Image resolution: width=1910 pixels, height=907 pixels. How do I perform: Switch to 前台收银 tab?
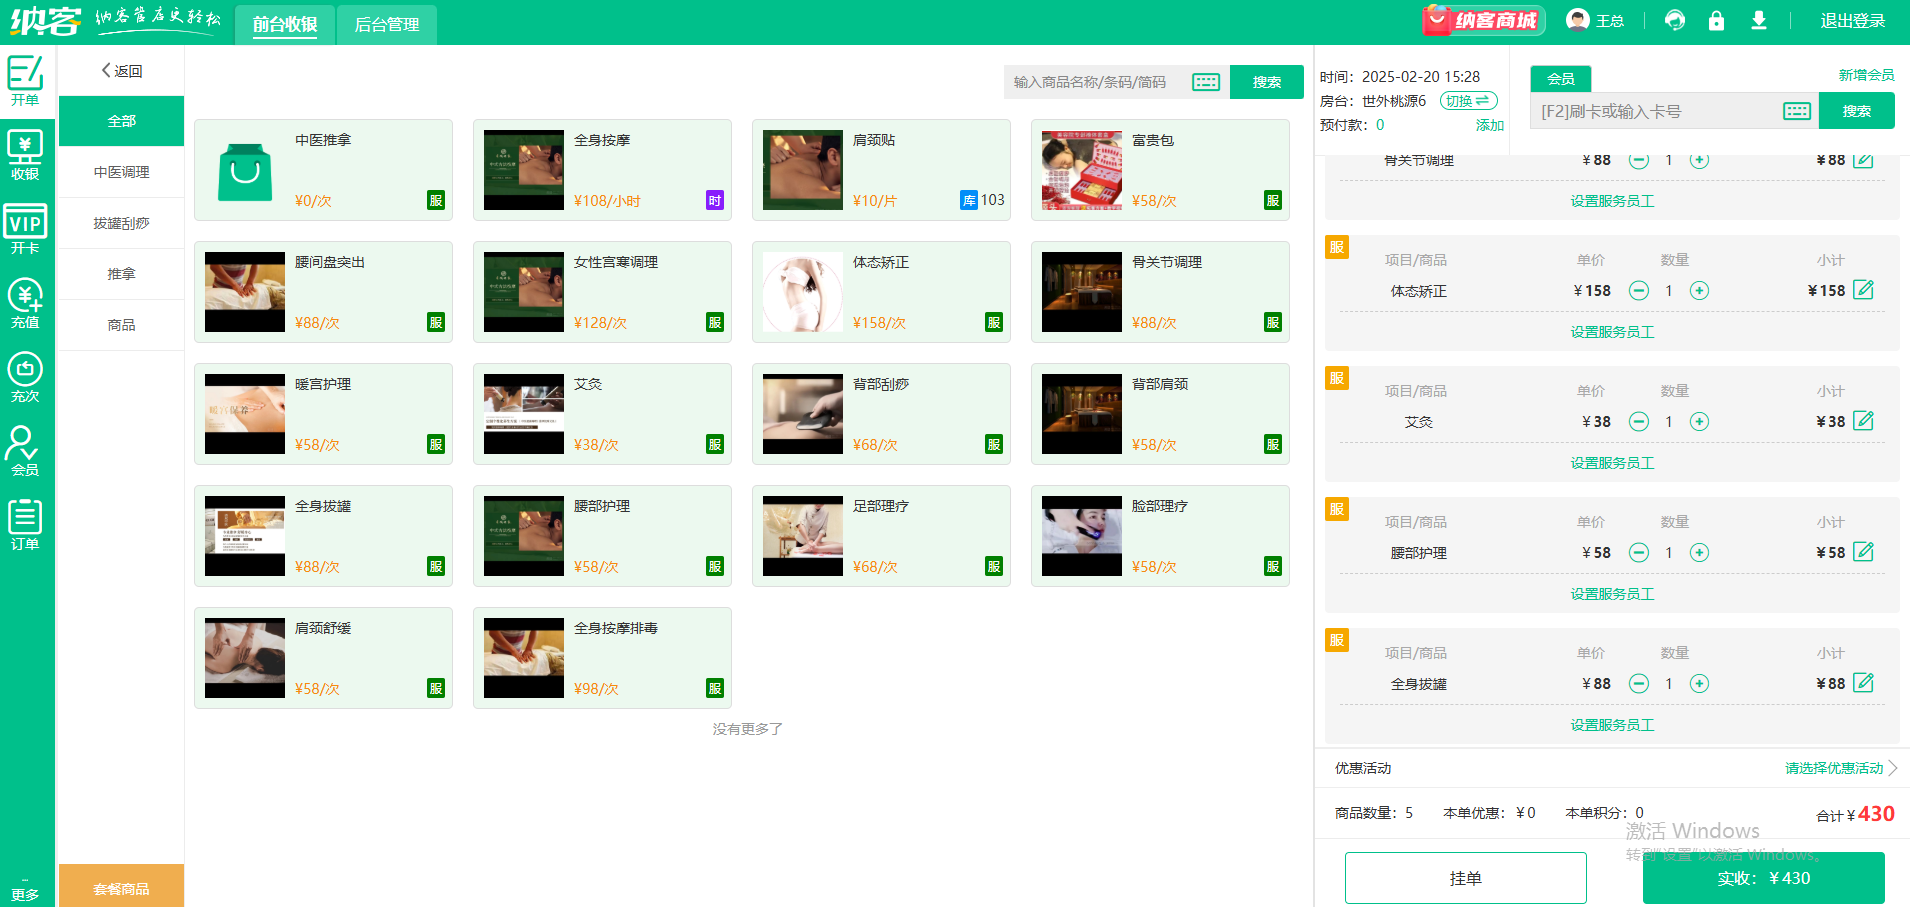coord(285,24)
